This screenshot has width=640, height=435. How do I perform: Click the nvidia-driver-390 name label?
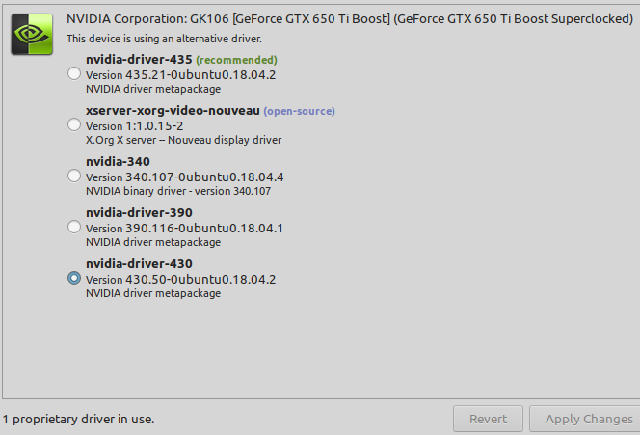click(139, 213)
